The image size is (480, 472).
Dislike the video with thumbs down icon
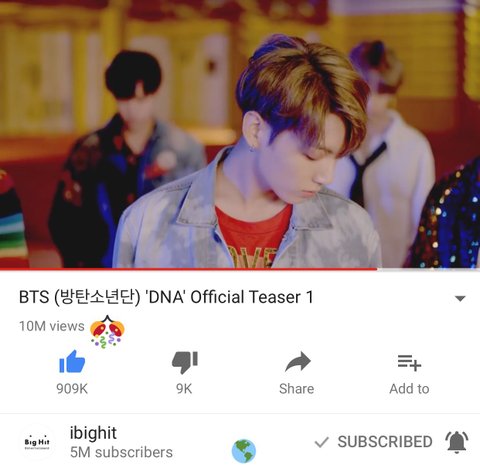point(185,362)
